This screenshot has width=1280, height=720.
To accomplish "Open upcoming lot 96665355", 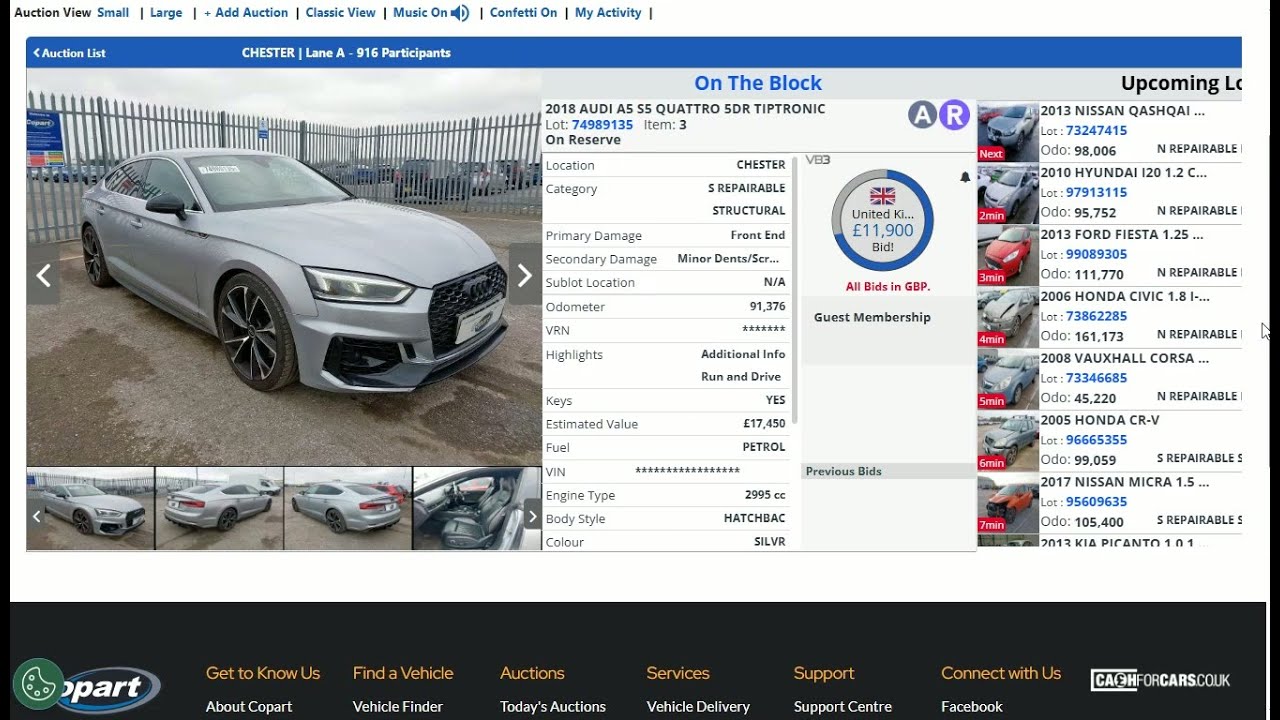I will [x=1096, y=440].
